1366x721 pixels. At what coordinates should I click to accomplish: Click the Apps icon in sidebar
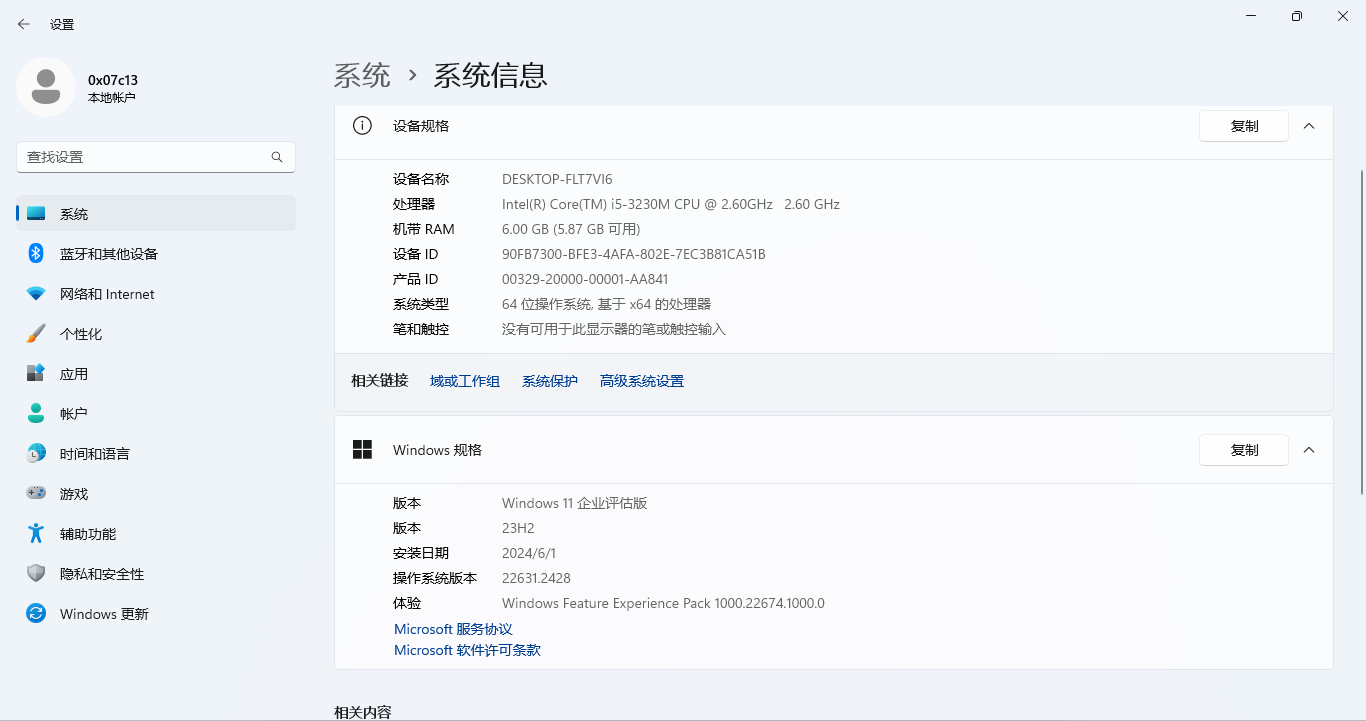(36, 374)
